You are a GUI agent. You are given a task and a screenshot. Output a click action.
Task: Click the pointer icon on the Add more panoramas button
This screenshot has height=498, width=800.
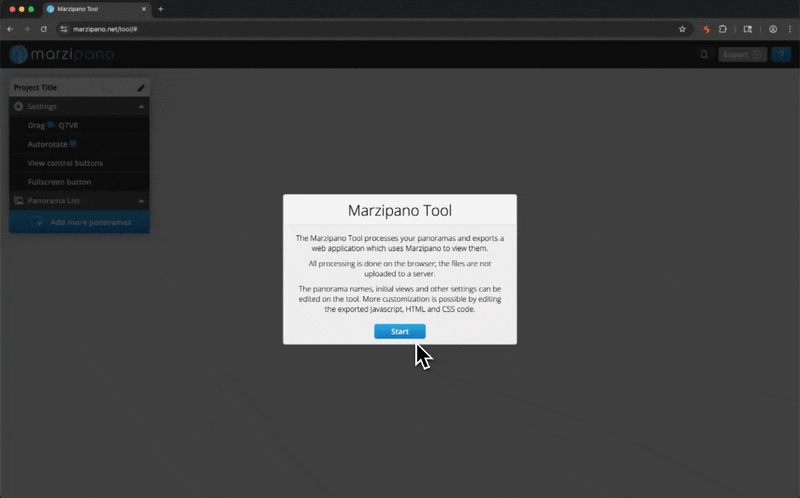click(x=37, y=222)
